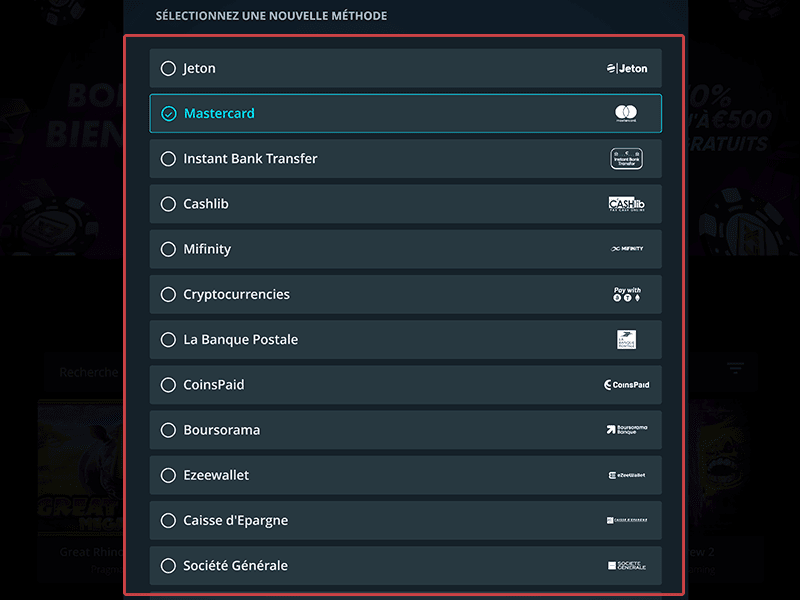This screenshot has width=800, height=600.
Task: Click the Ezeewallet logo icon
Action: click(x=627, y=475)
